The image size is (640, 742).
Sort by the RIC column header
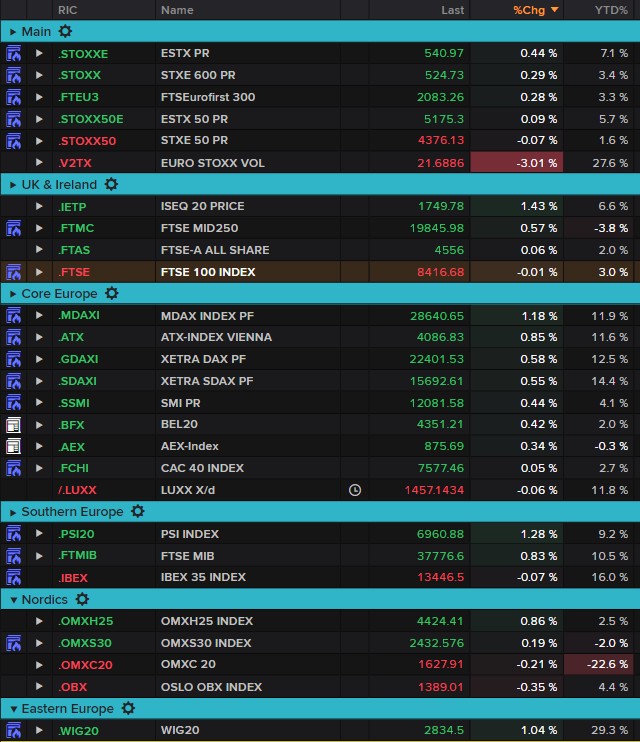[68, 10]
